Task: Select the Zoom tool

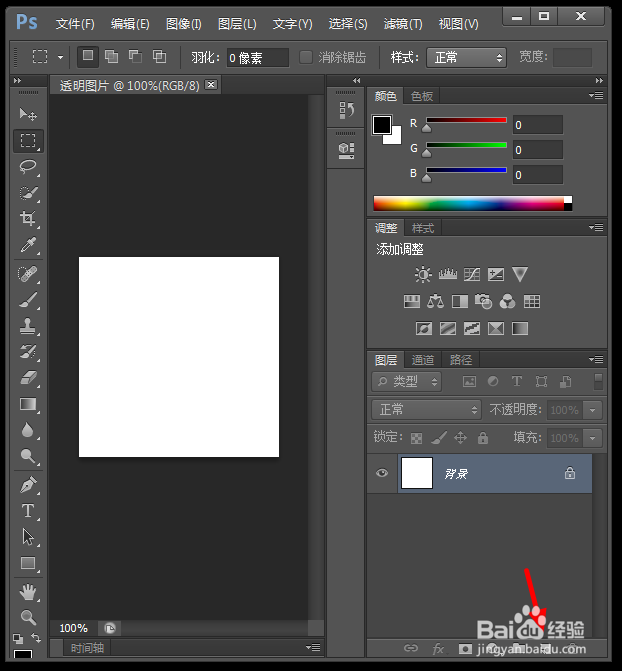Action: tap(28, 618)
